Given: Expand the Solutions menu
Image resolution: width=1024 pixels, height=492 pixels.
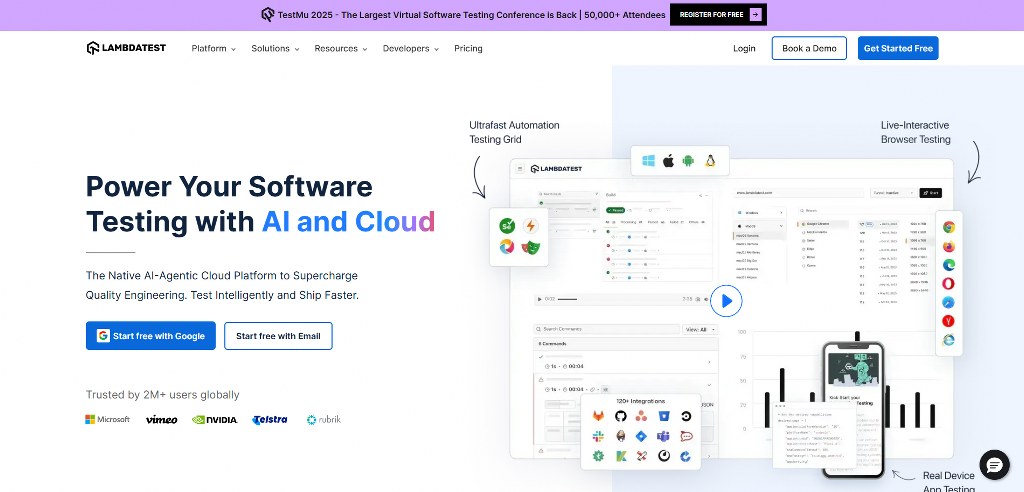Looking at the screenshot, I should point(275,48).
